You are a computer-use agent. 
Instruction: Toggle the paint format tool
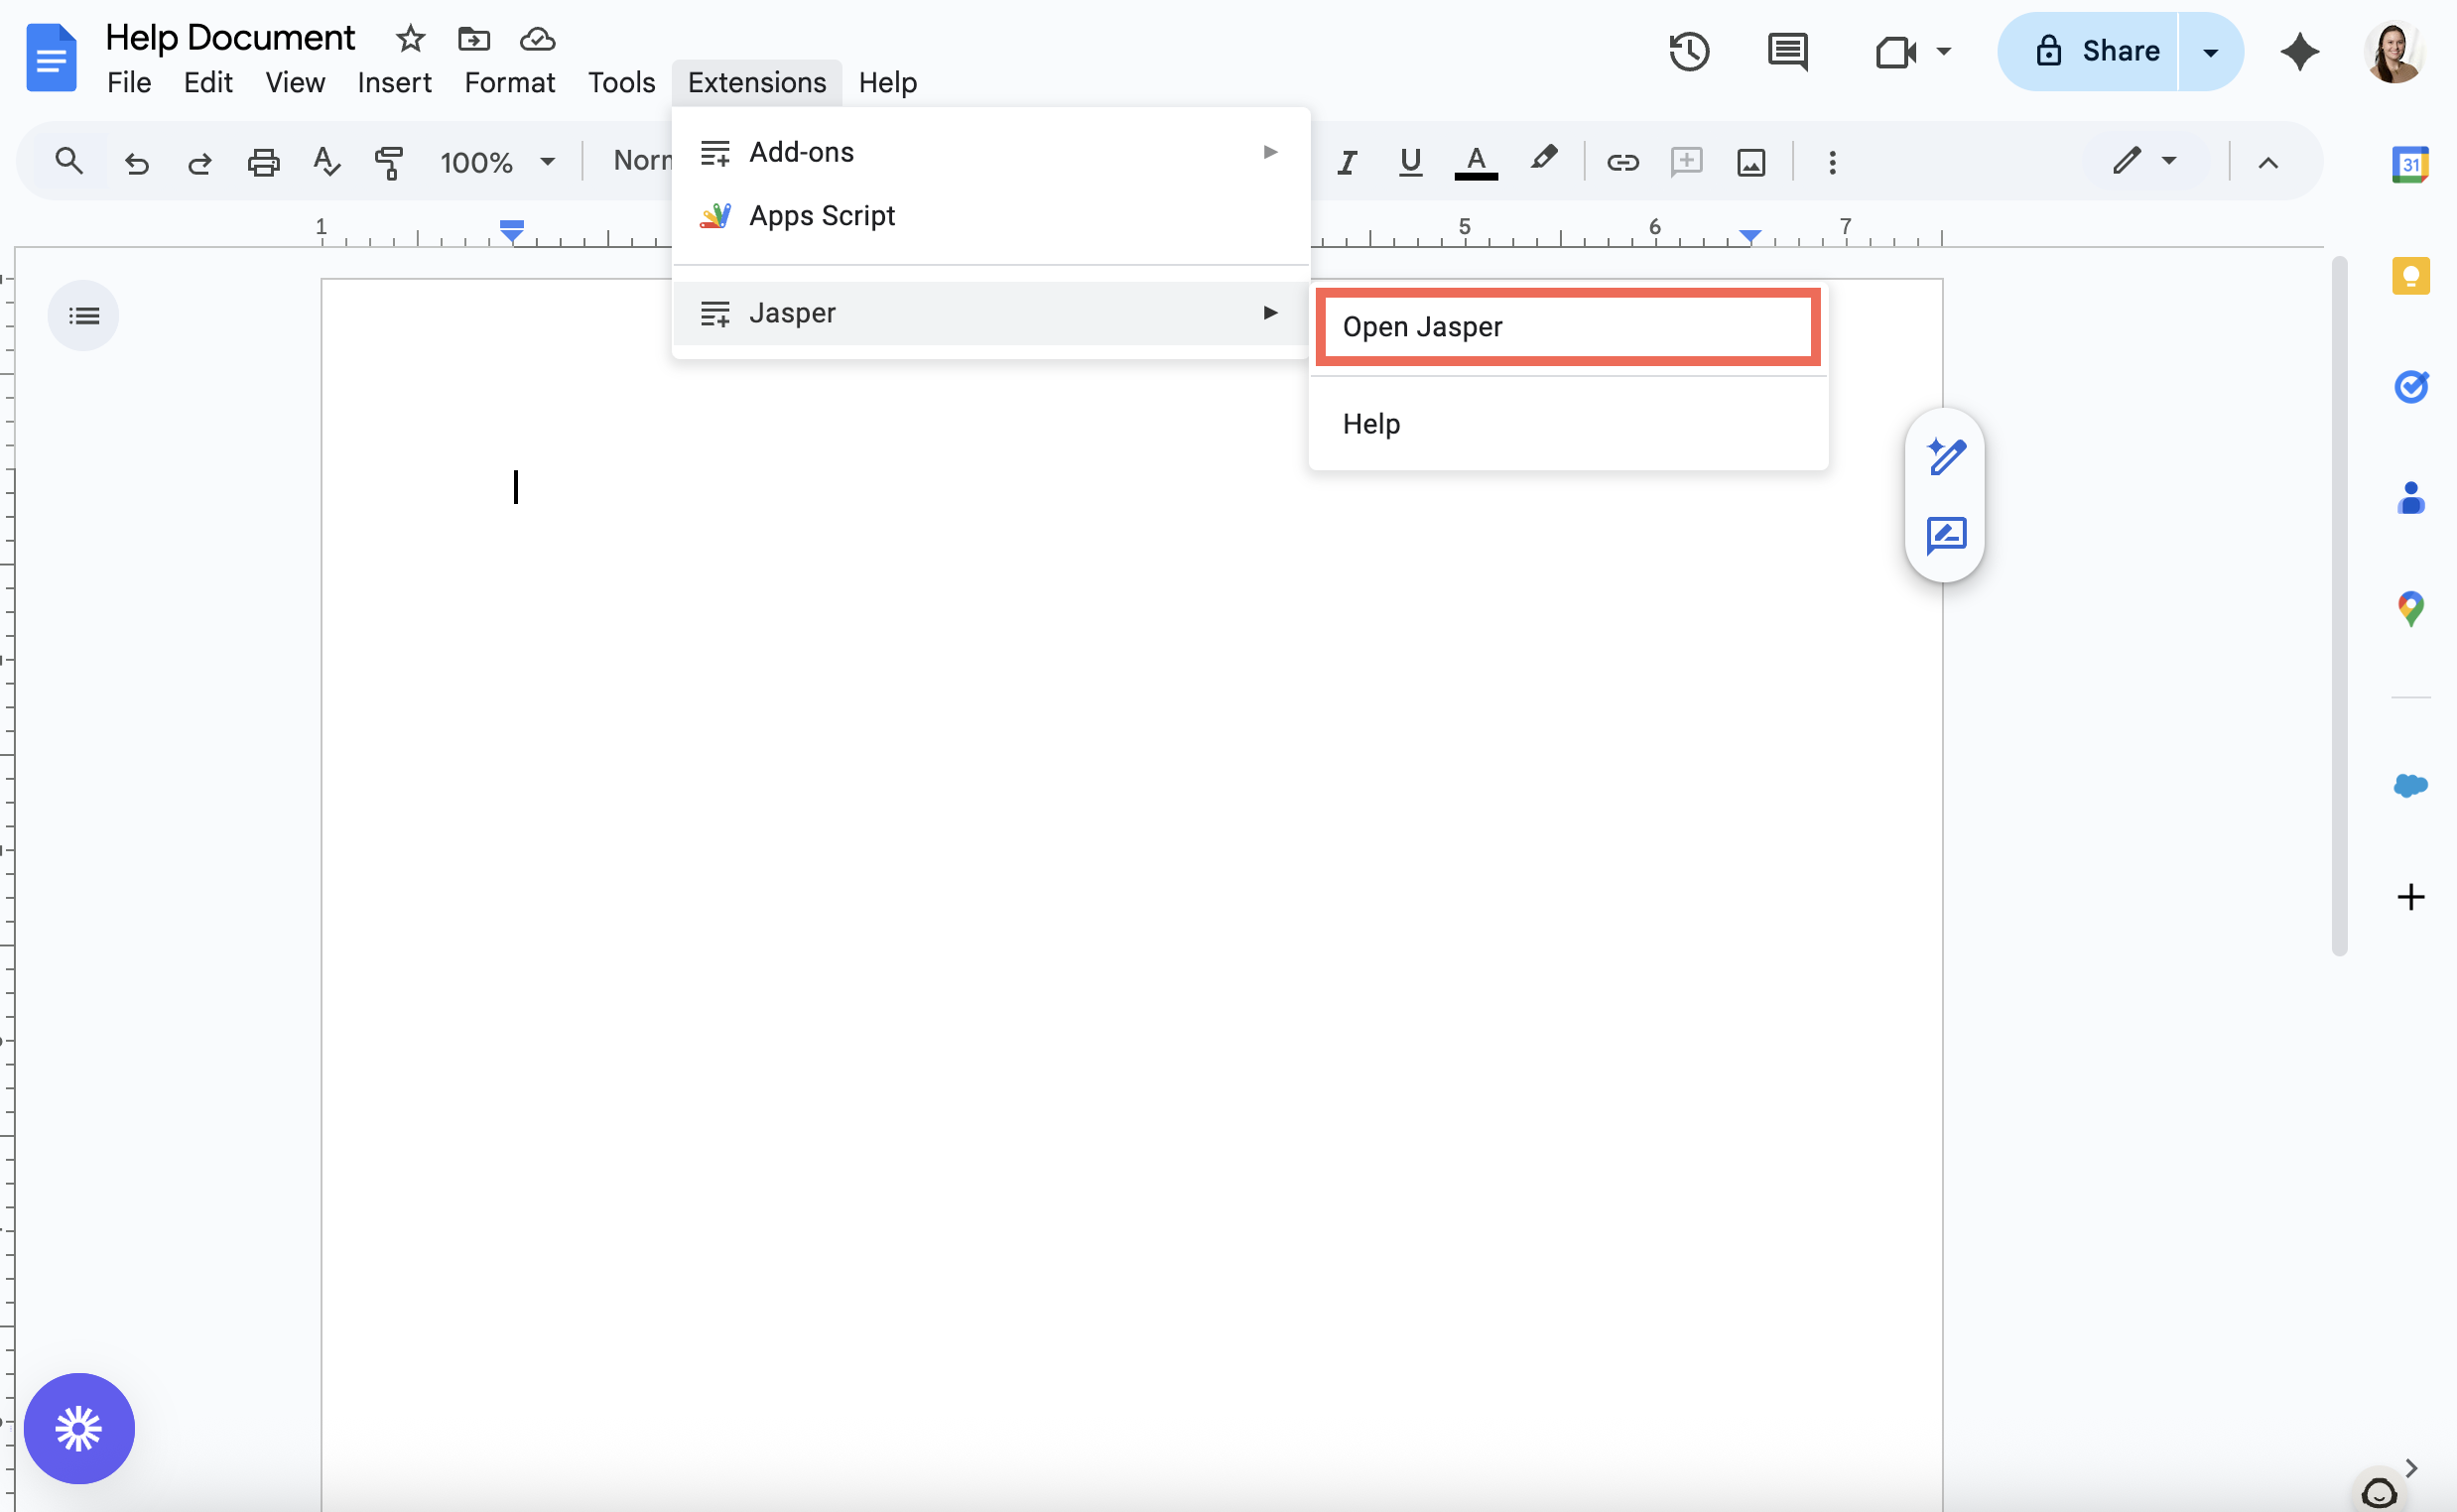[x=389, y=162]
